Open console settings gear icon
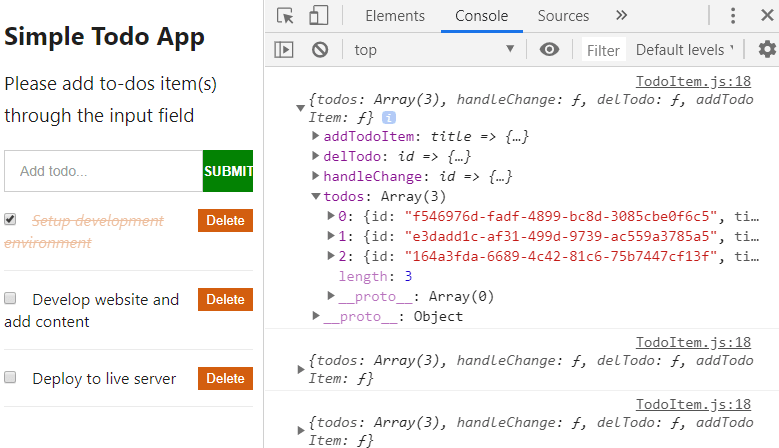 pyautogui.click(x=767, y=50)
